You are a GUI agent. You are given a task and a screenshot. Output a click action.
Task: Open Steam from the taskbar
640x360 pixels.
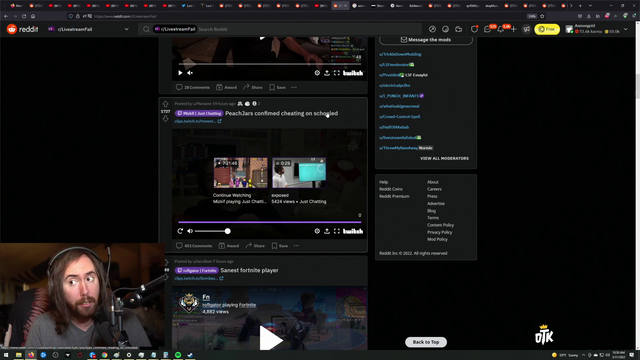tap(190, 355)
